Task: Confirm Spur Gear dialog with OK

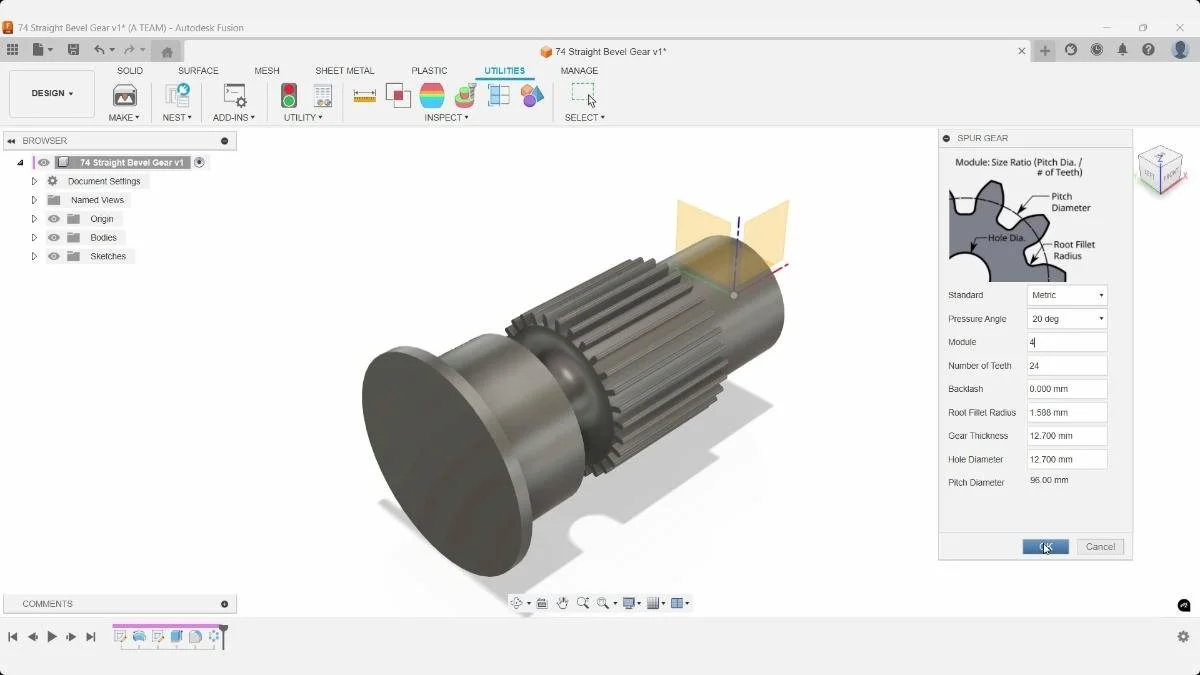Action: coord(1045,547)
